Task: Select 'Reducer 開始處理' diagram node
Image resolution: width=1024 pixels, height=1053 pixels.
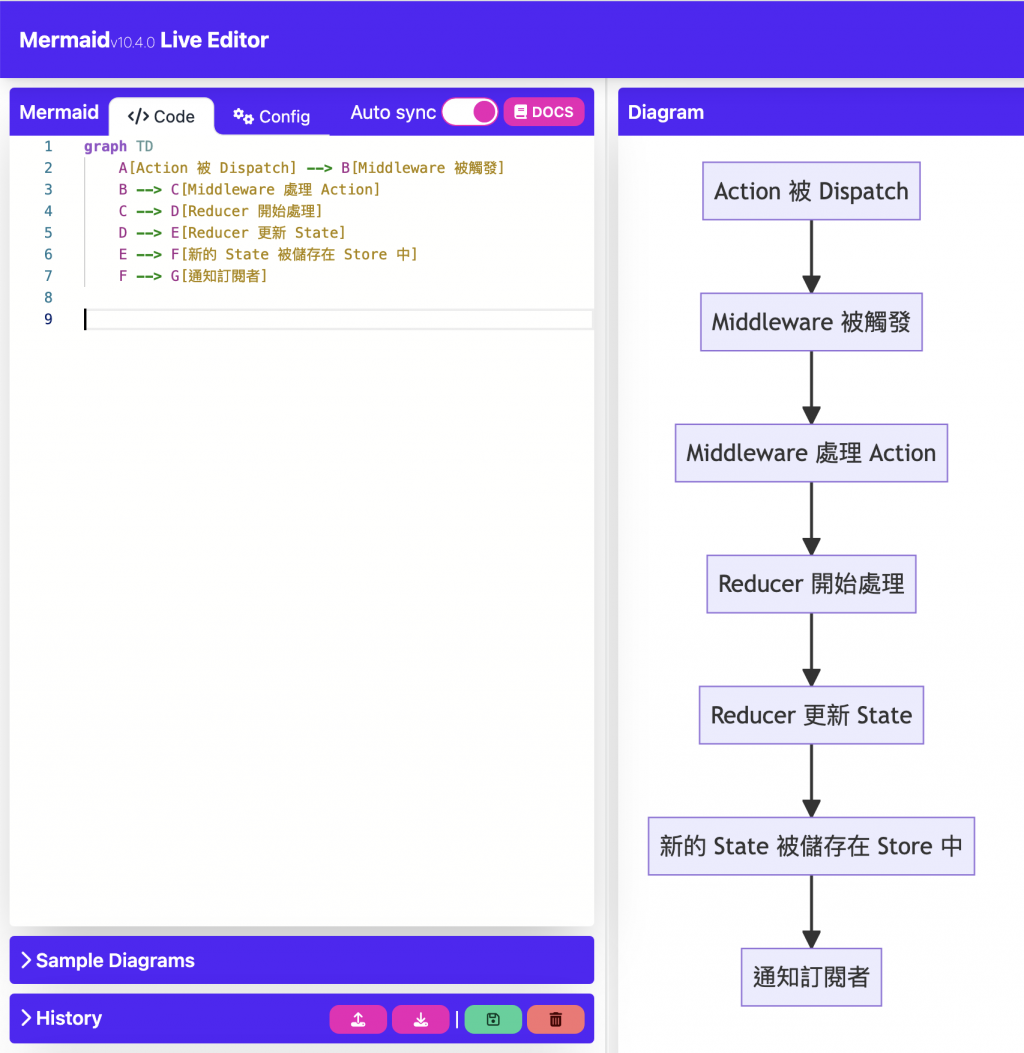Action: click(811, 584)
